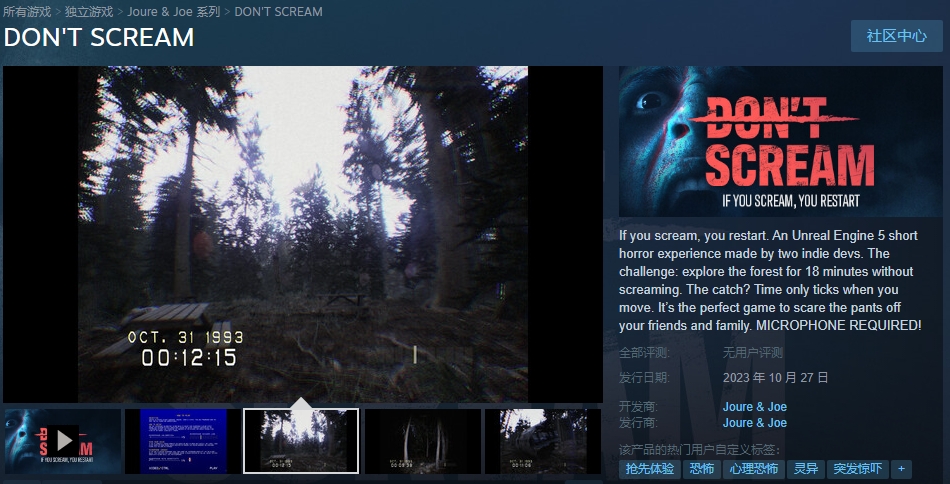Select the 突发惊吓 tag

coord(857,469)
